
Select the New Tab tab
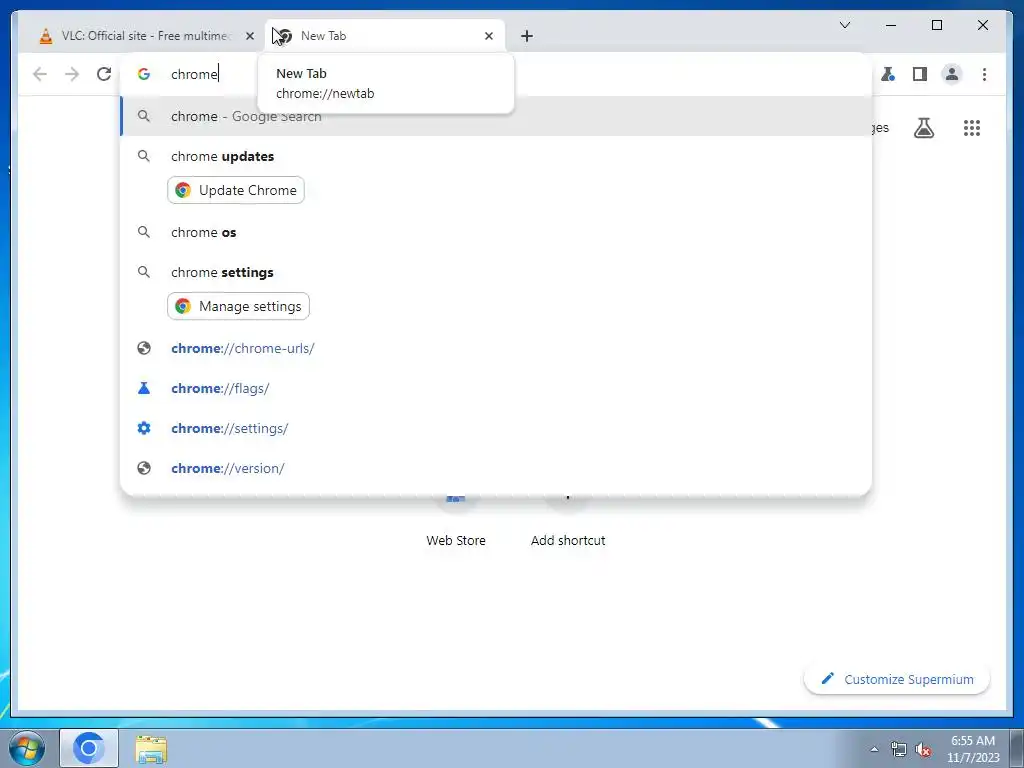385,36
